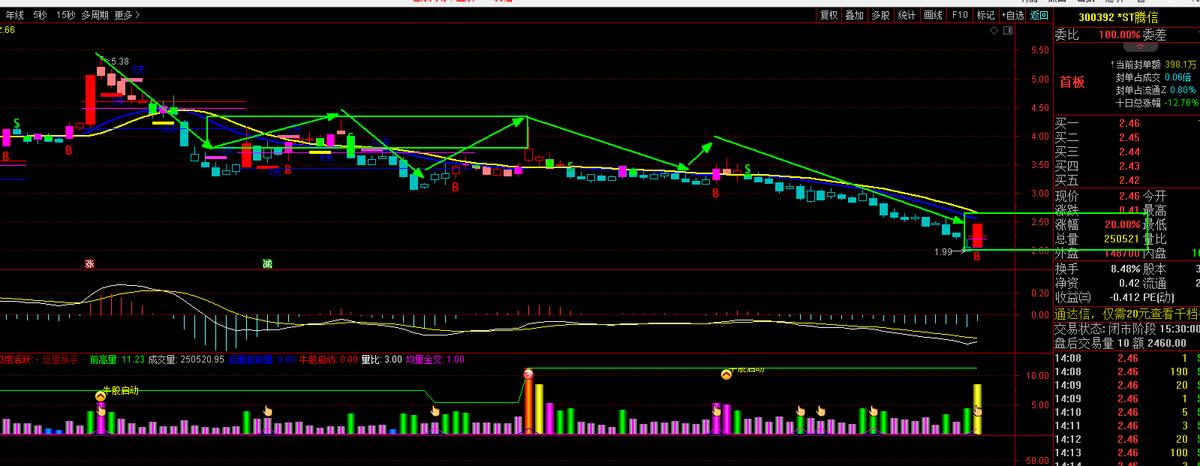Select the 15秒 period tab
Screen dimensions: 1200x466
click(x=65, y=15)
